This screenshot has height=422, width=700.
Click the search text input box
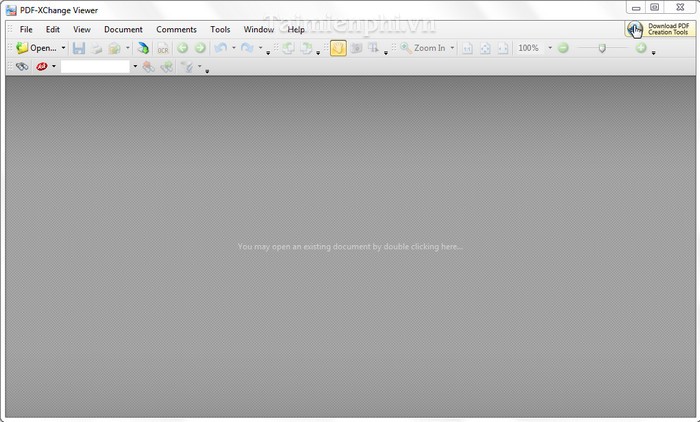[95, 67]
